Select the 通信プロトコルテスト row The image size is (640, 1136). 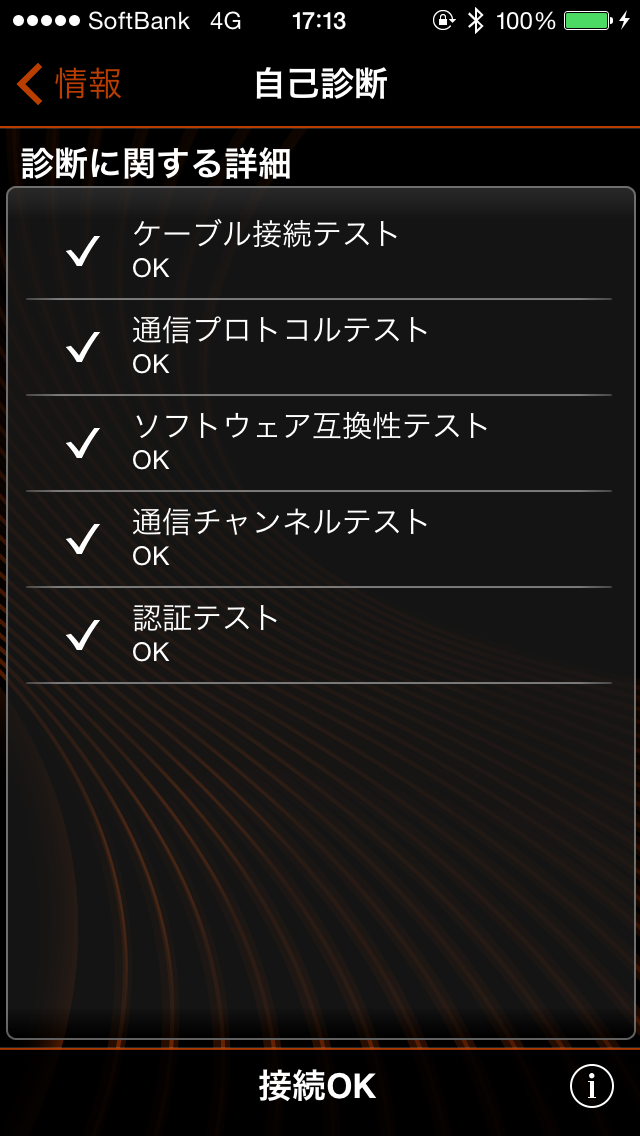[x=318, y=346]
